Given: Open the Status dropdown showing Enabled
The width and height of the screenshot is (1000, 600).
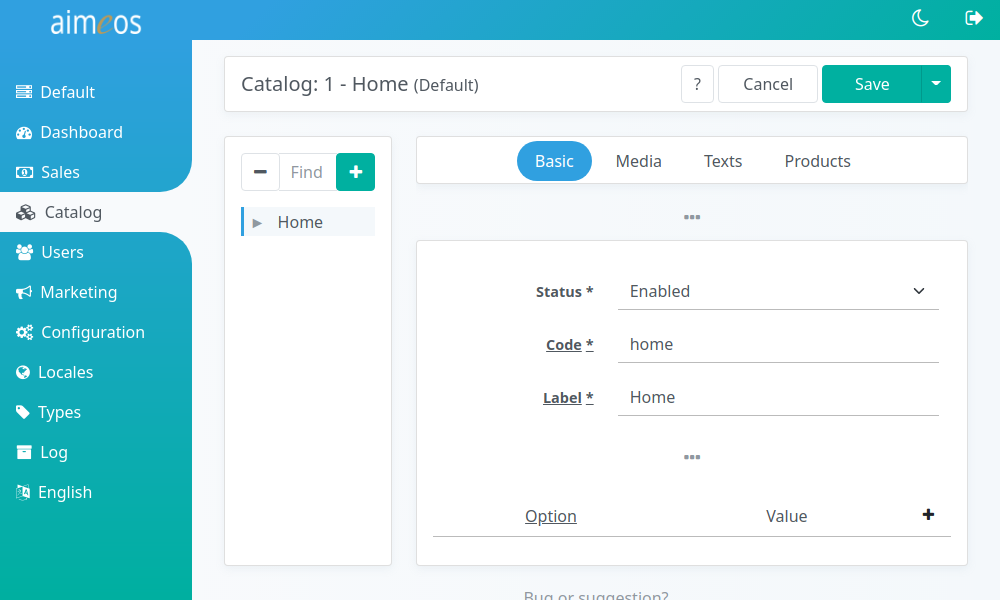Looking at the screenshot, I should point(778,291).
